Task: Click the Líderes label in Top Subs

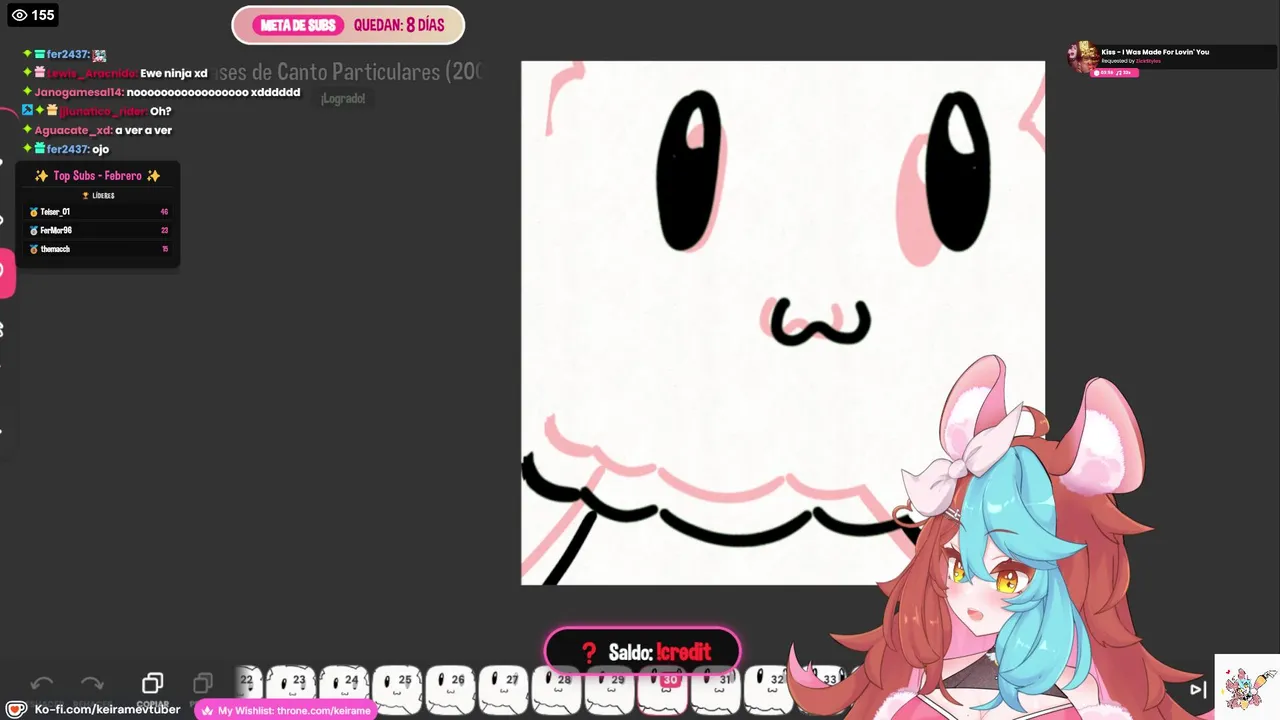Action: (x=103, y=196)
